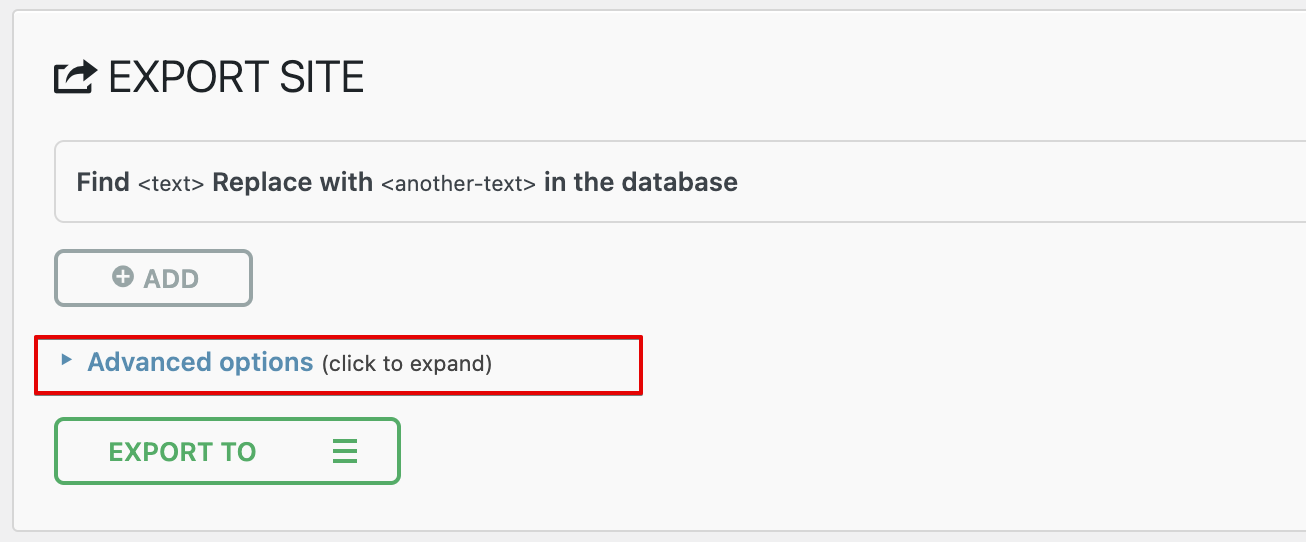Image resolution: width=1306 pixels, height=542 pixels.
Task: Open the Advanced options link
Action: (200, 362)
